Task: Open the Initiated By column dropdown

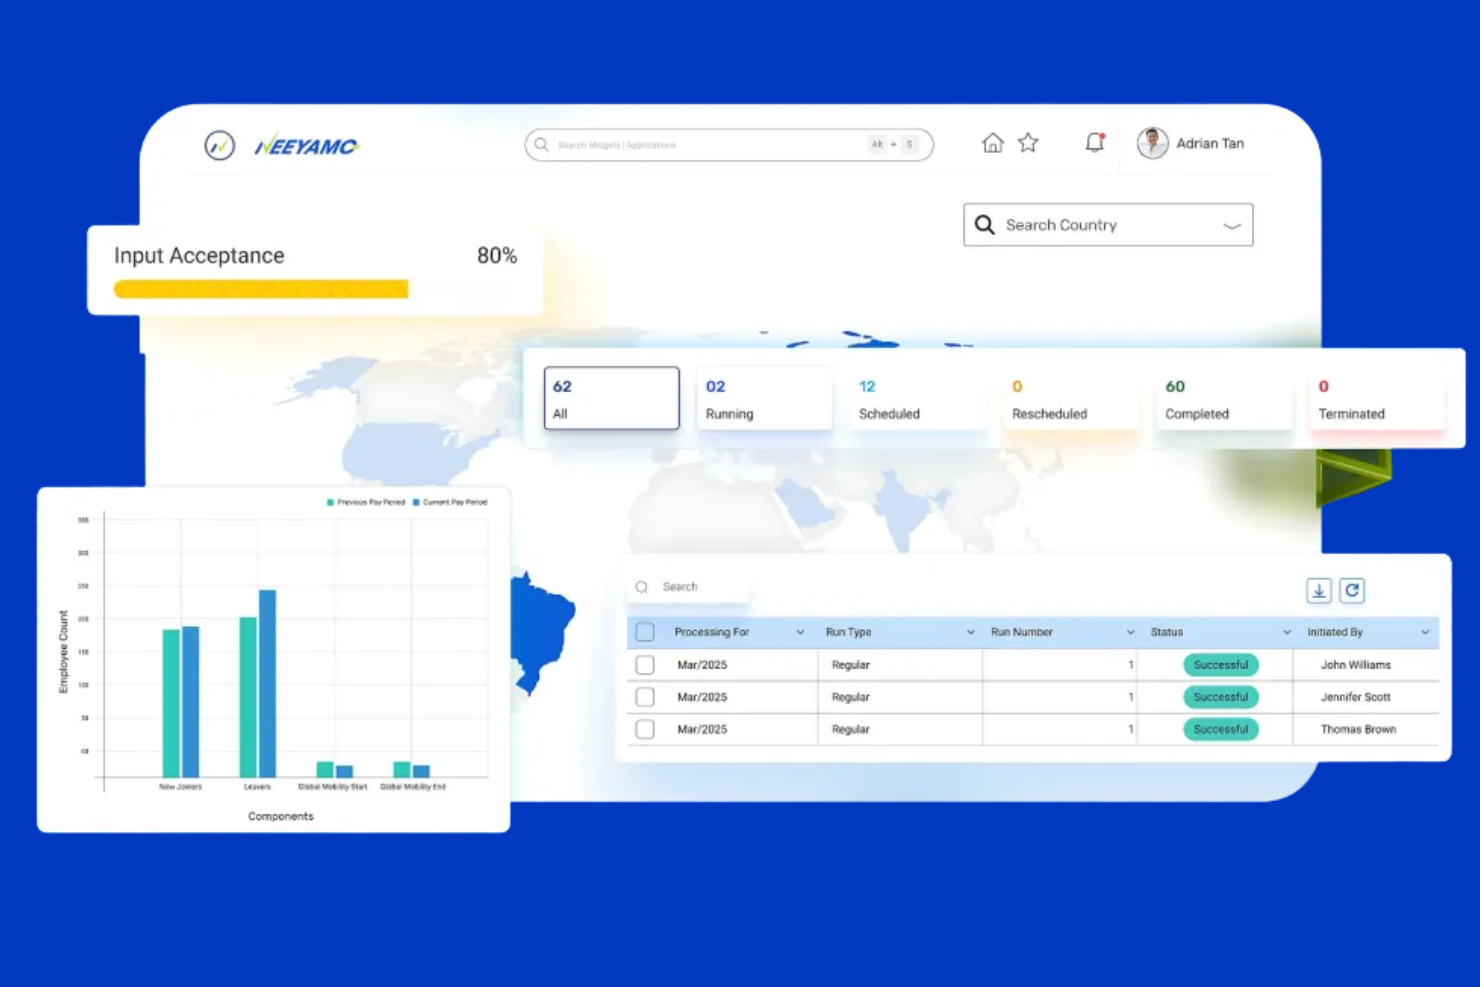Action: (1425, 632)
